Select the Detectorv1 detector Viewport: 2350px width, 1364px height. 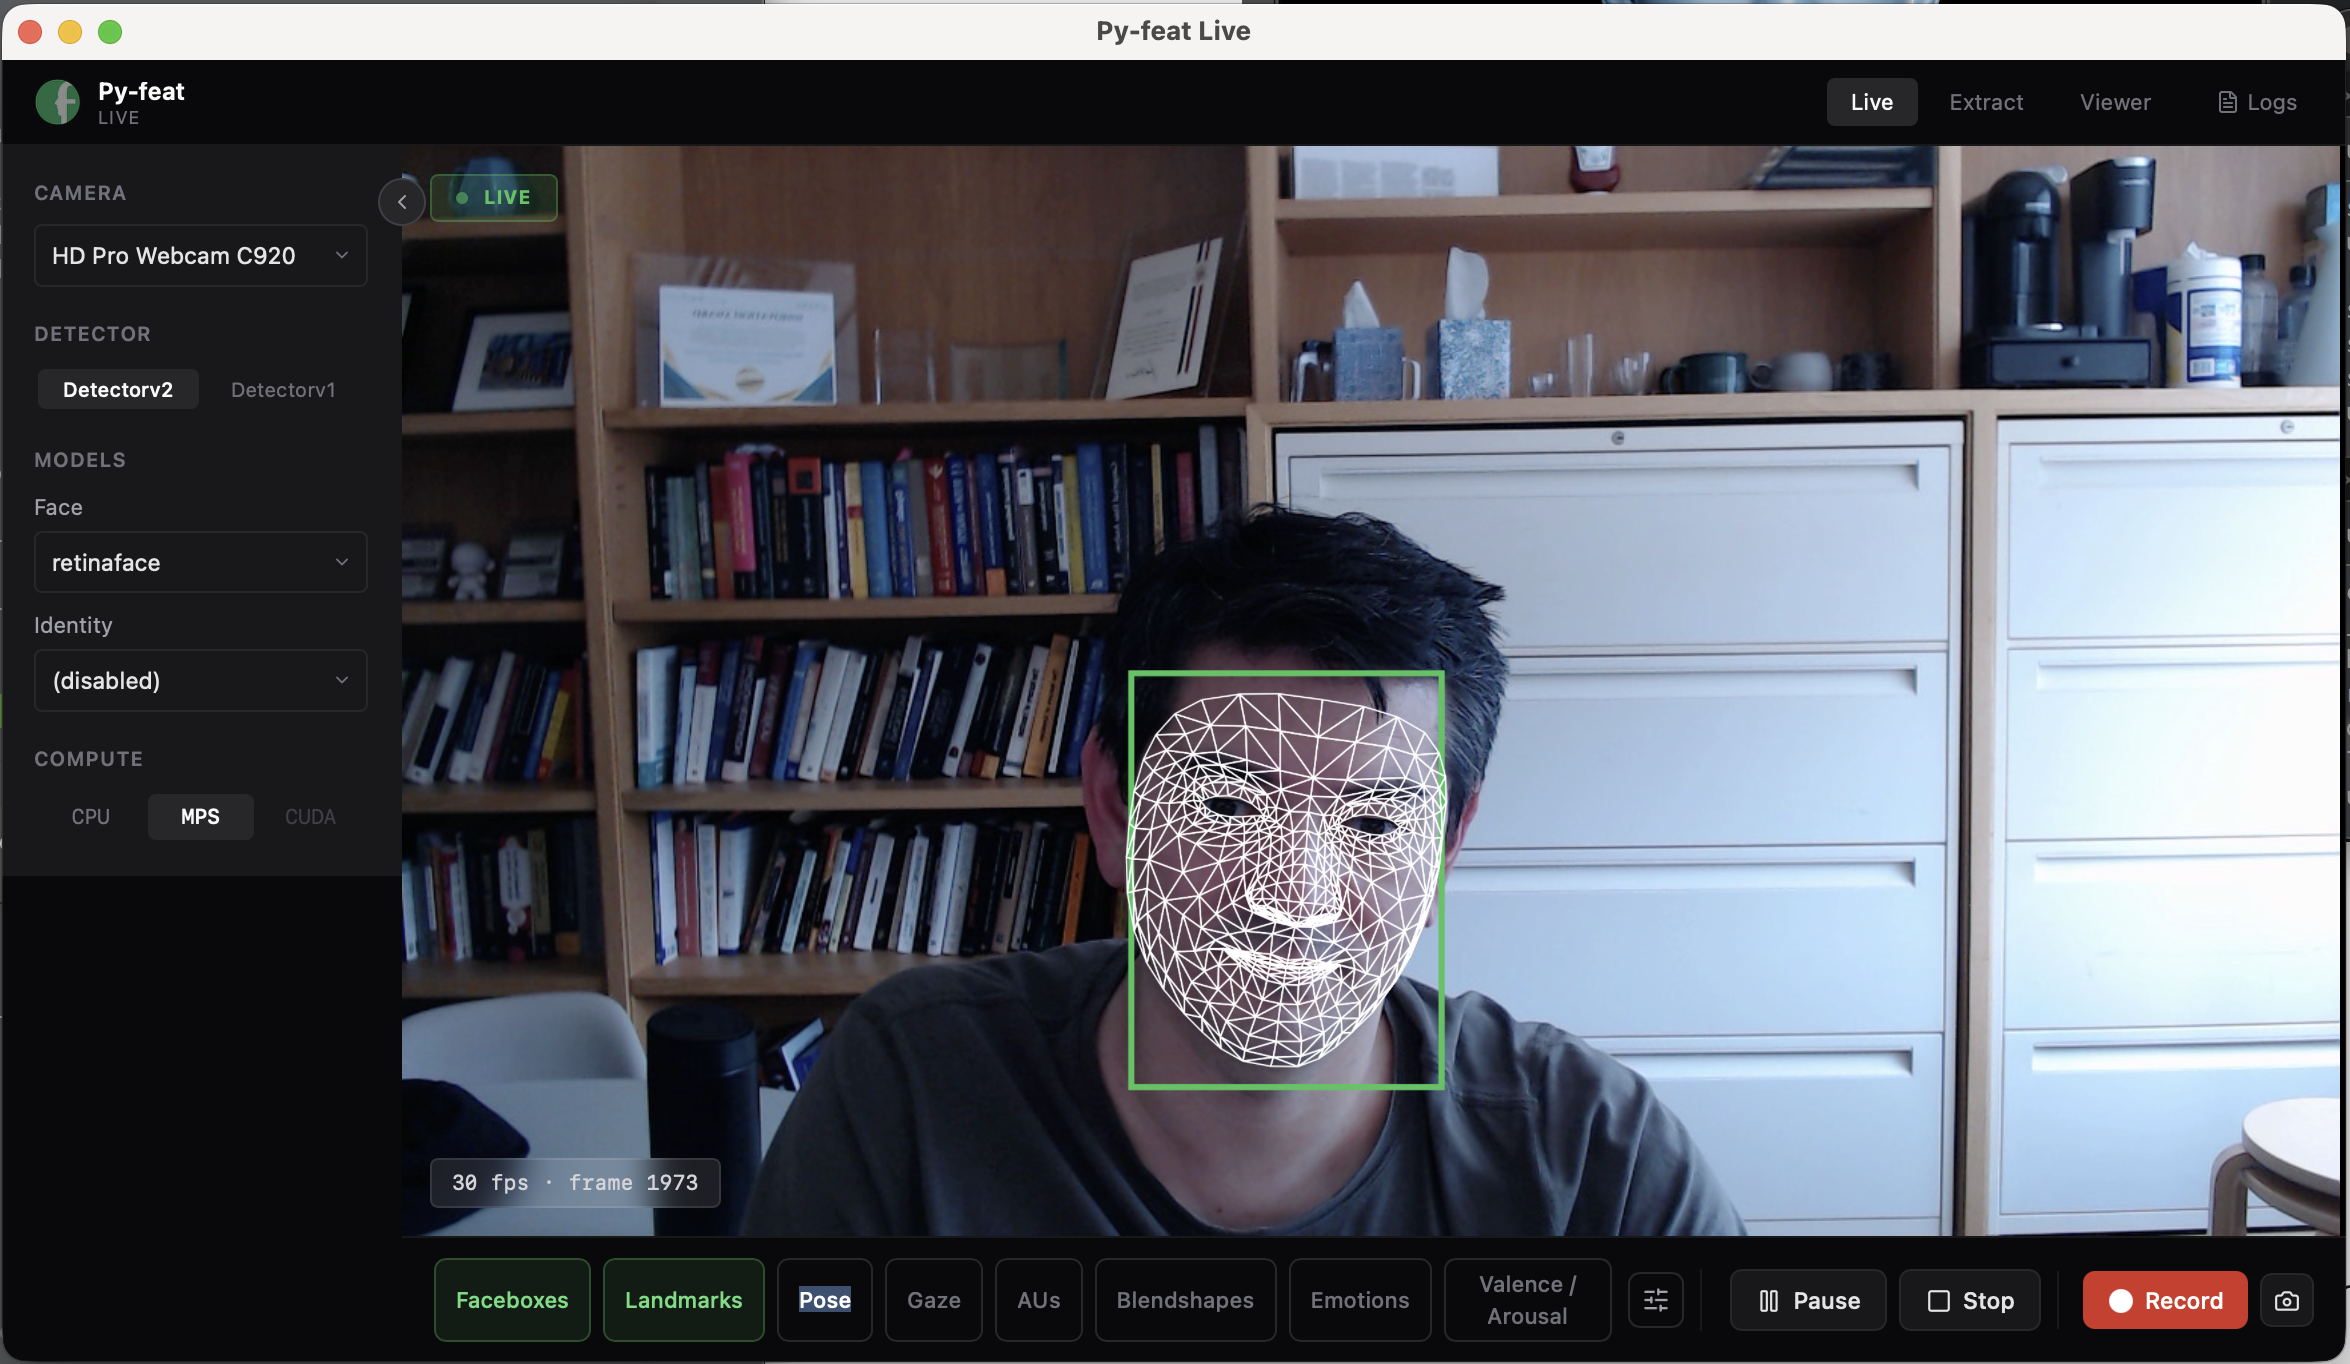point(283,389)
